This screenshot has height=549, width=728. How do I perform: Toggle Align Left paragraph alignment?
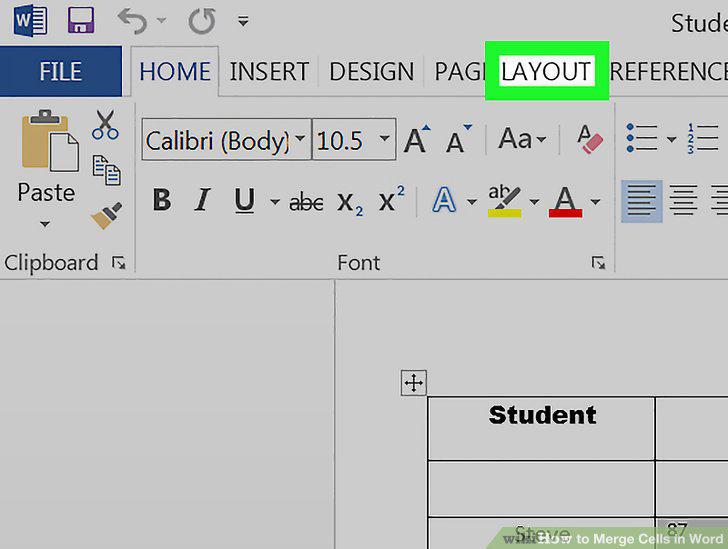click(642, 201)
